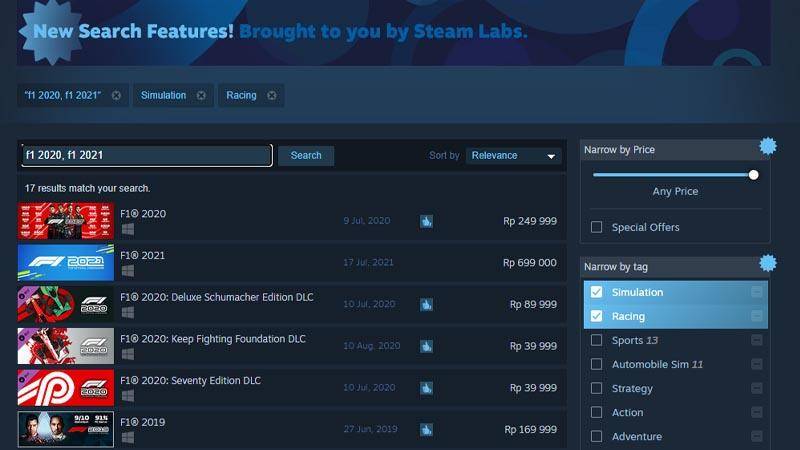
Task: Click the Deluxe Schumacher Edition DLC thumbnail
Action: 66,305
